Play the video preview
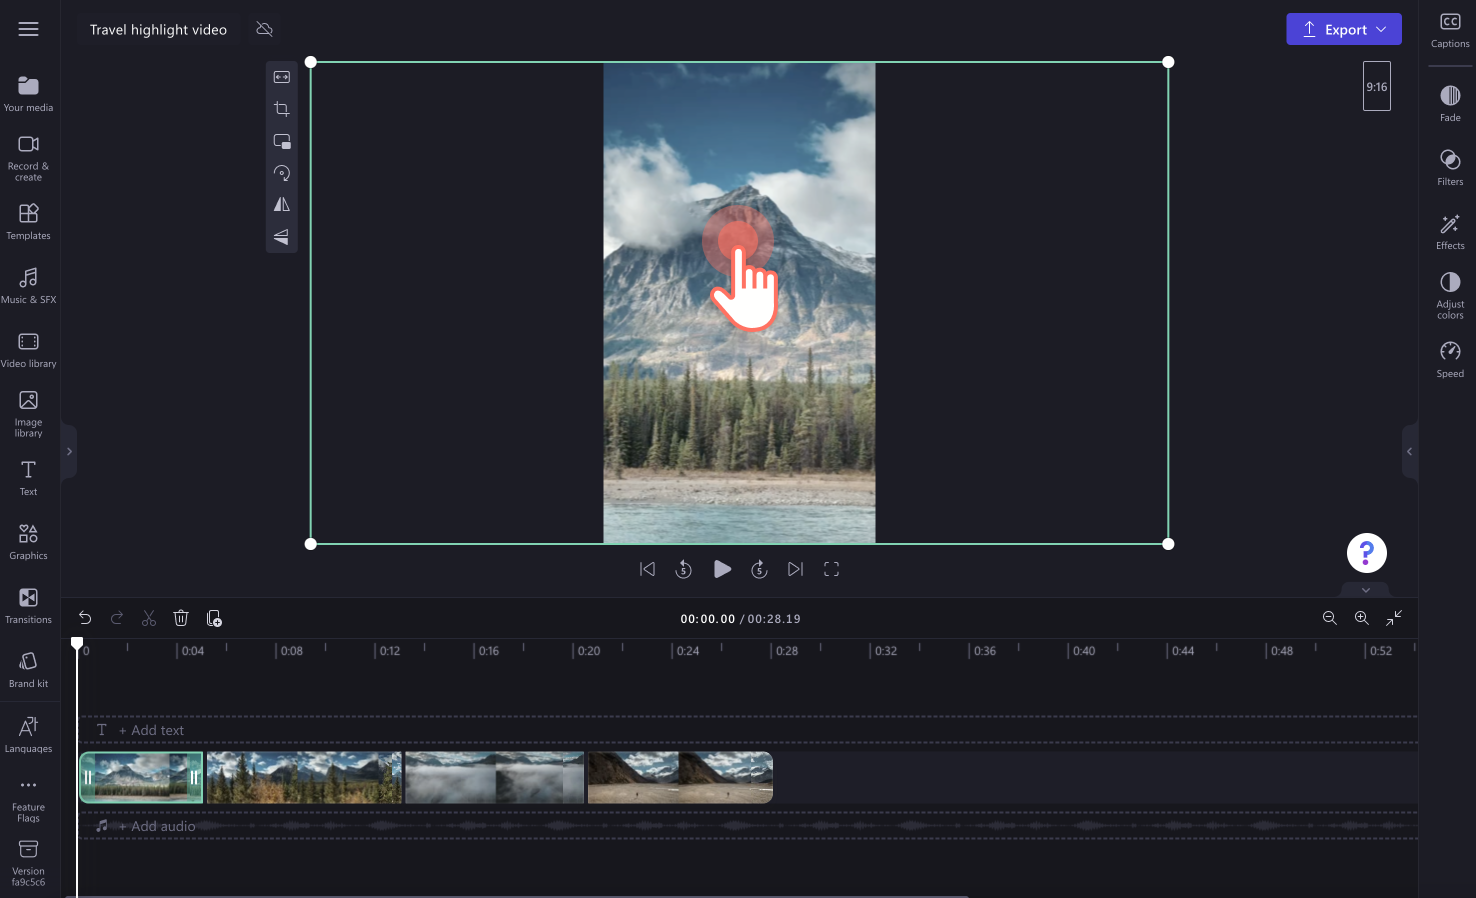 (x=722, y=569)
